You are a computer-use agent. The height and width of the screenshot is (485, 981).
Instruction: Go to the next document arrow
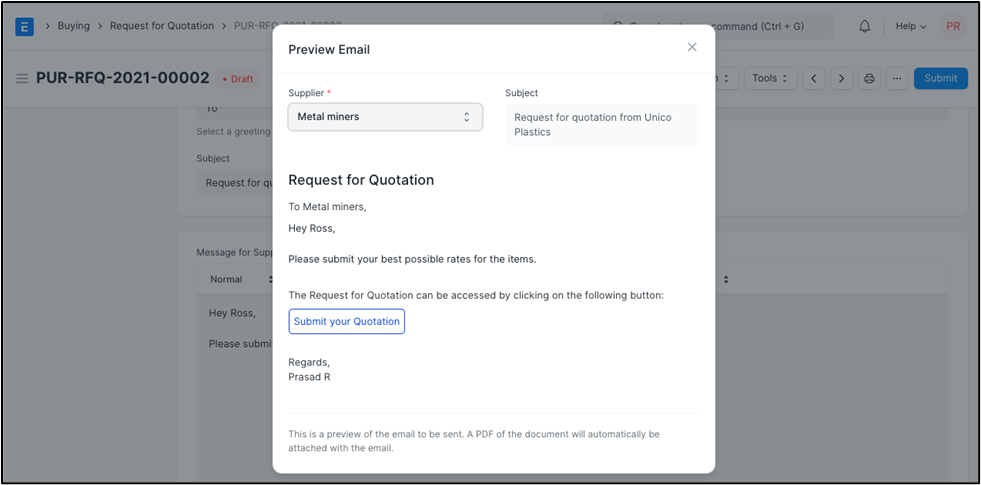point(841,78)
